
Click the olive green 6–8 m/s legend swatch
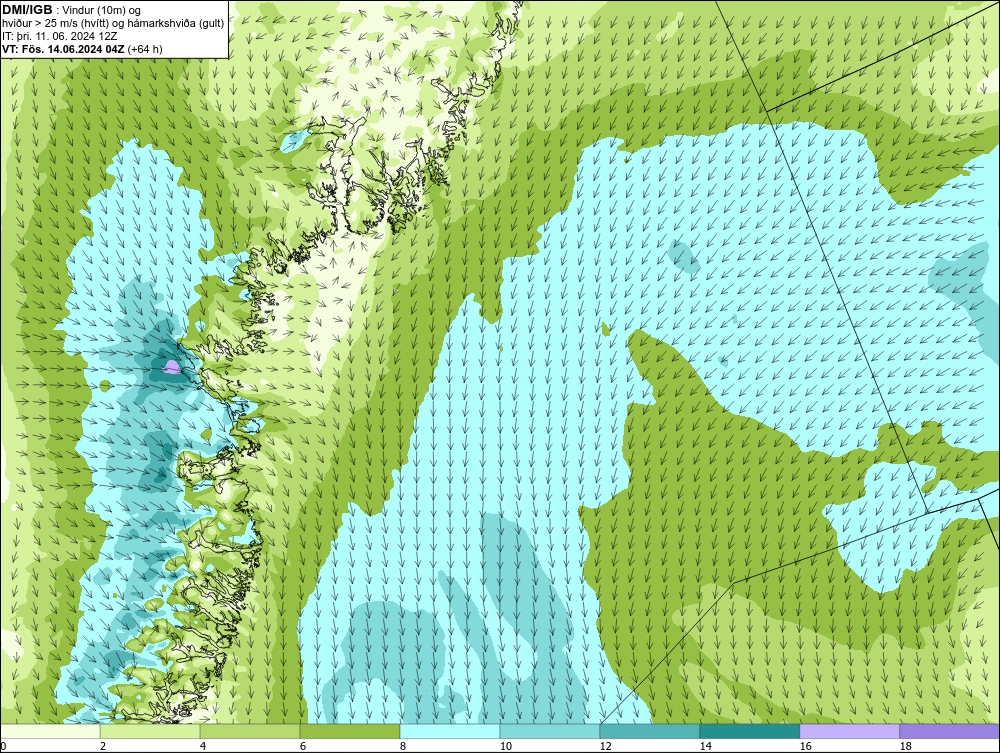pyautogui.click(x=350, y=731)
